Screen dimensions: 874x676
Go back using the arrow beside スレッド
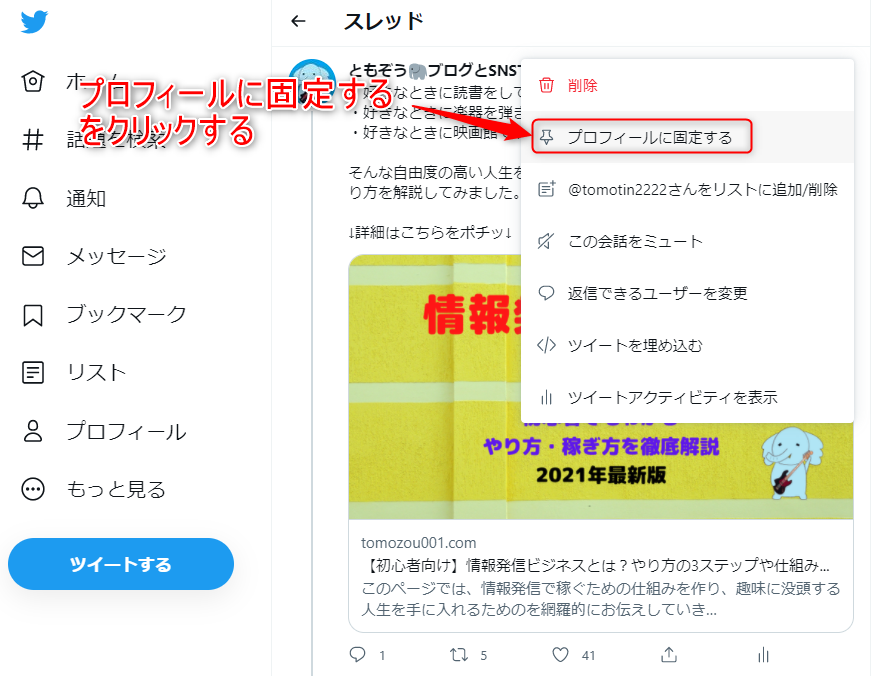pyautogui.click(x=298, y=21)
